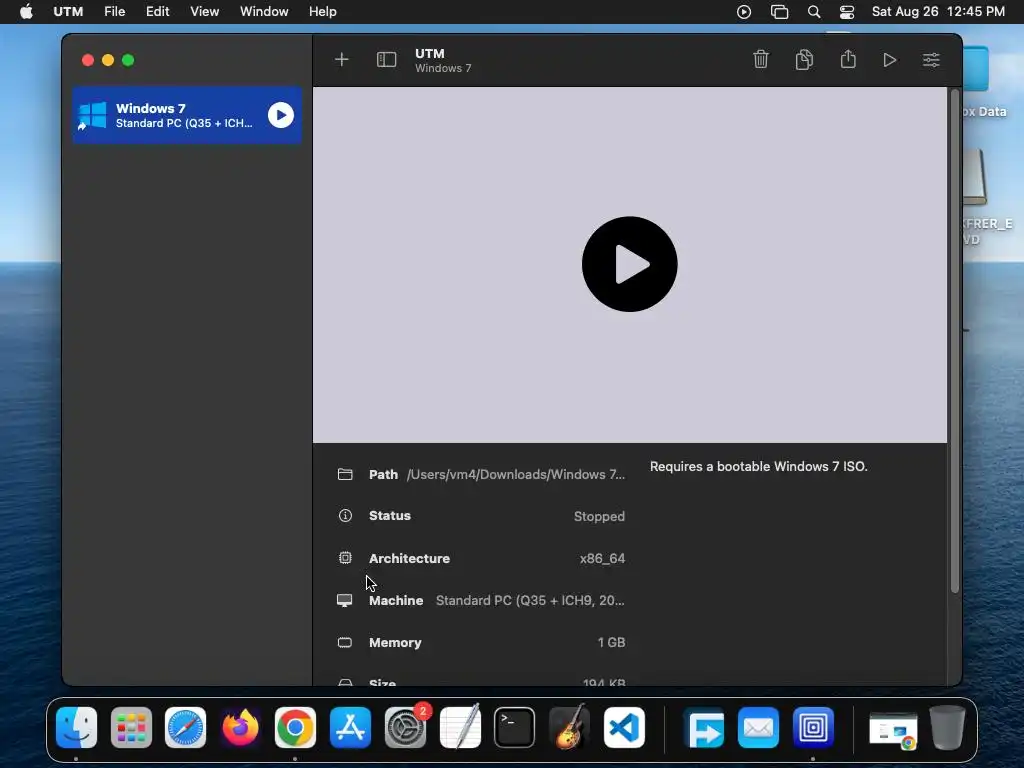Open Finder from the Dock
Image resolution: width=1024 pixels, height=768 pixels.
coord(76,728)
